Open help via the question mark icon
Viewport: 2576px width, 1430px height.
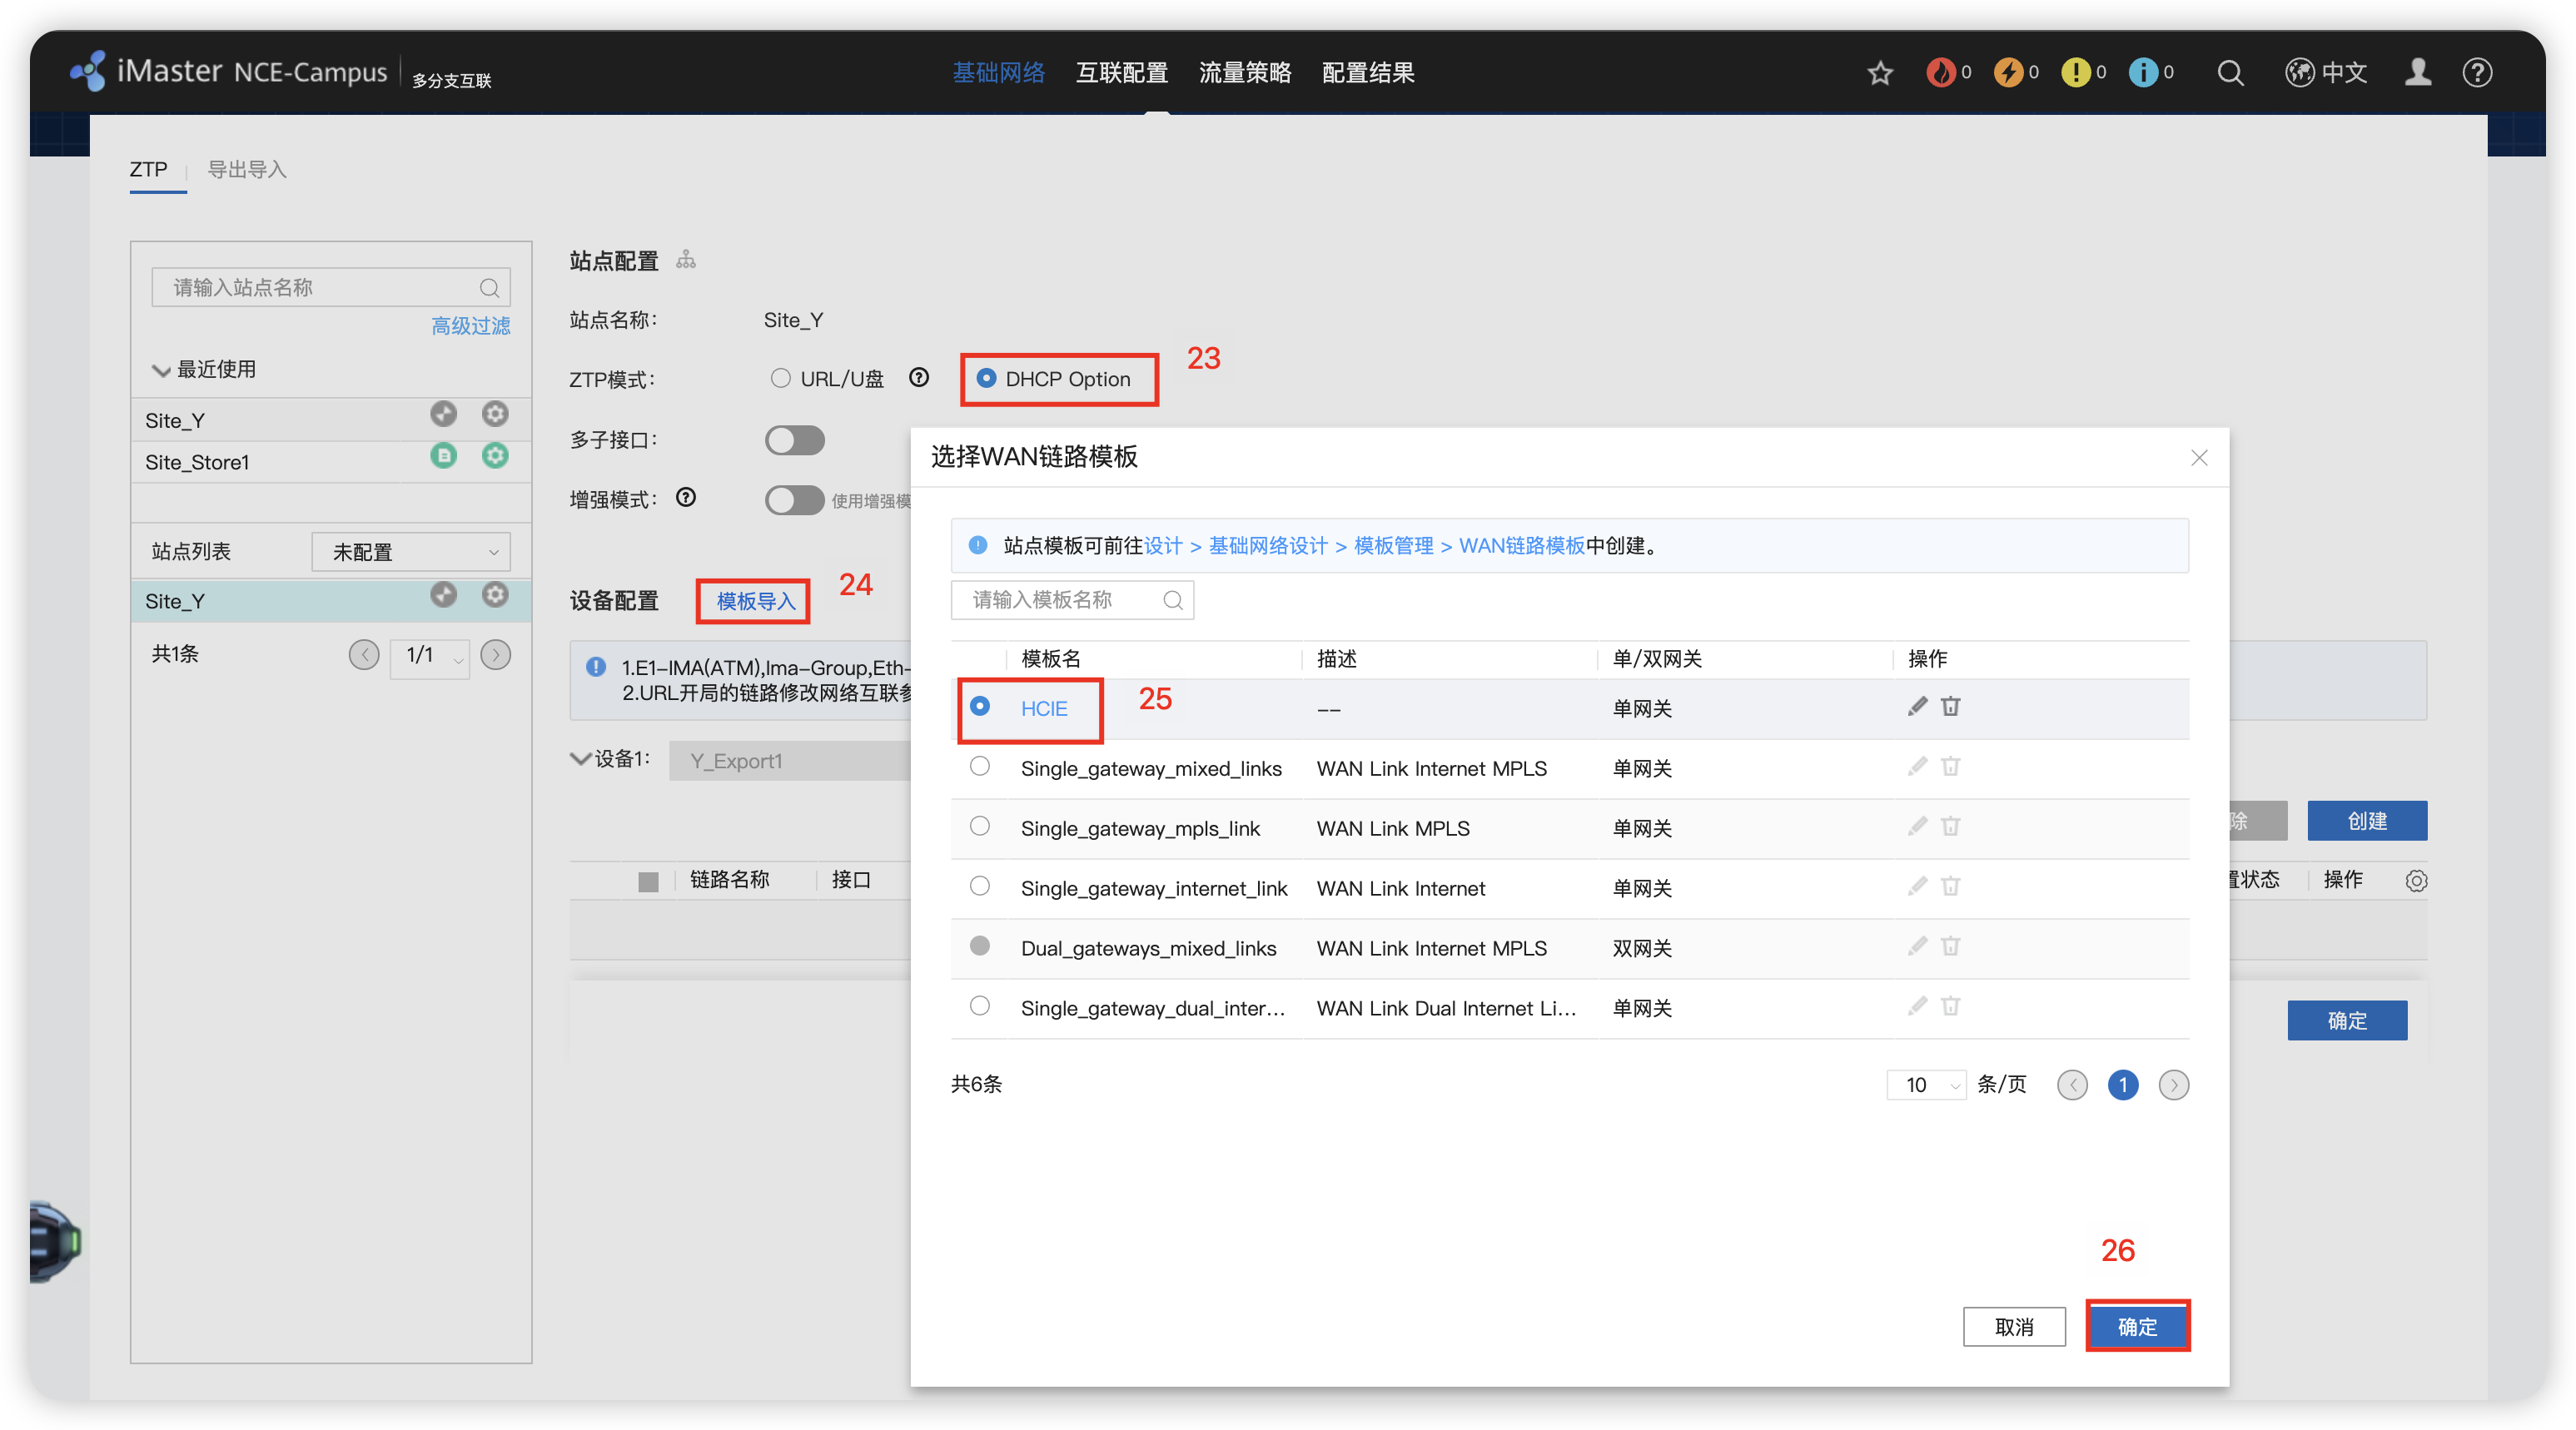pos(2478,72)
